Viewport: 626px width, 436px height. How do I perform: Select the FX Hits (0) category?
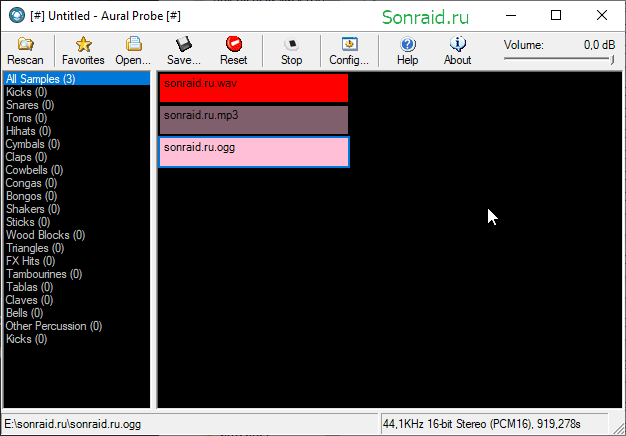pos(77,261)
